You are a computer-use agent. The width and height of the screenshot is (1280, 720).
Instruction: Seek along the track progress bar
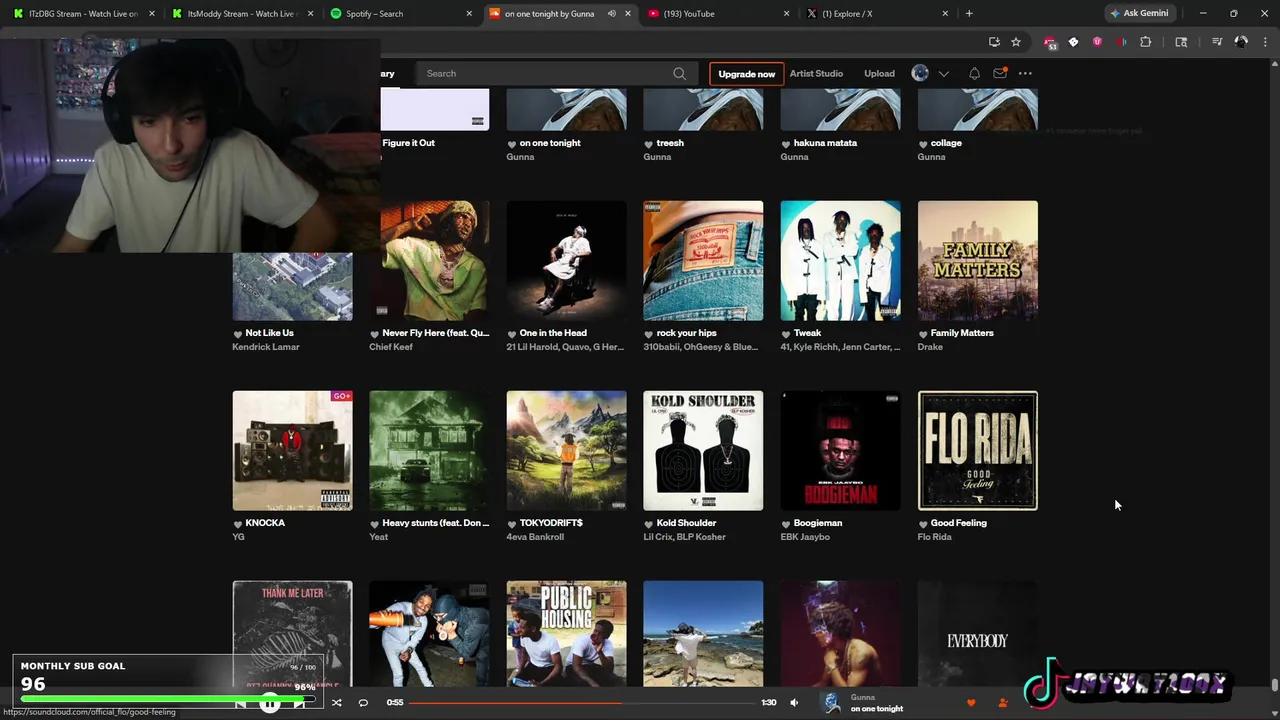[584, 703]
